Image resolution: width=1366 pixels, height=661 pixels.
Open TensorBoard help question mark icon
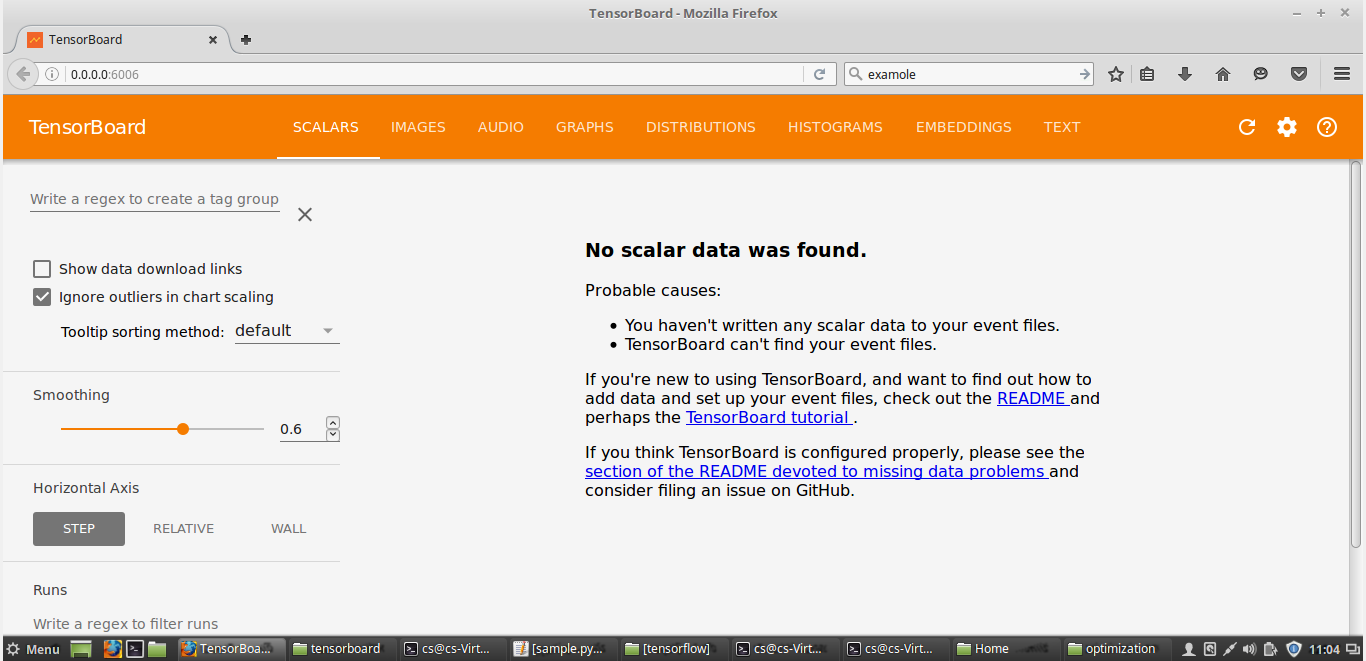[x=1327, y=127]
